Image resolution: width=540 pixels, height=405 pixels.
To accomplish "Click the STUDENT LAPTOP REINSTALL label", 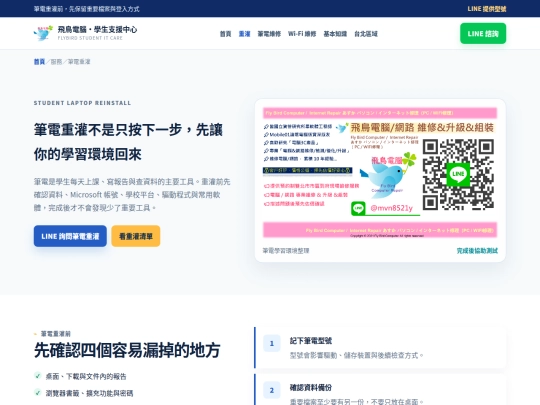I will click(x=82, y=103).
